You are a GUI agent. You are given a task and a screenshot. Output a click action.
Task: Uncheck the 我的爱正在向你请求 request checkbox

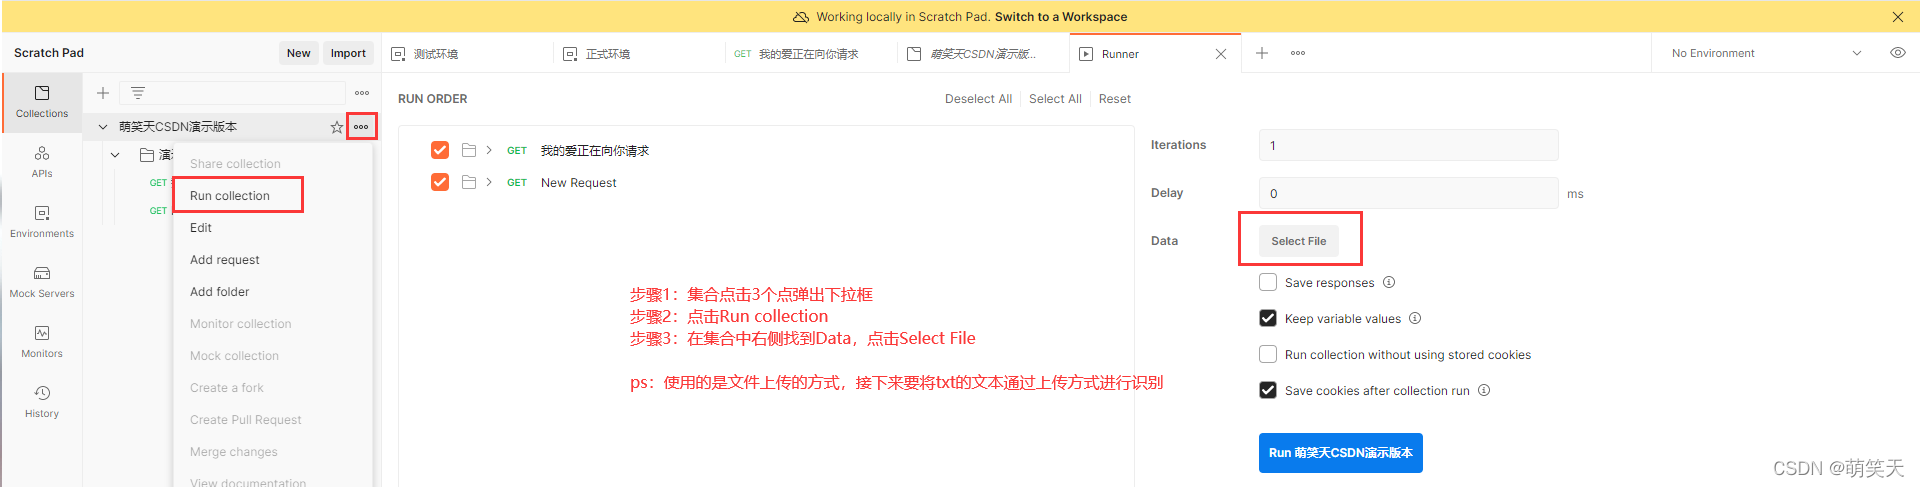click(x=440, y=150)
